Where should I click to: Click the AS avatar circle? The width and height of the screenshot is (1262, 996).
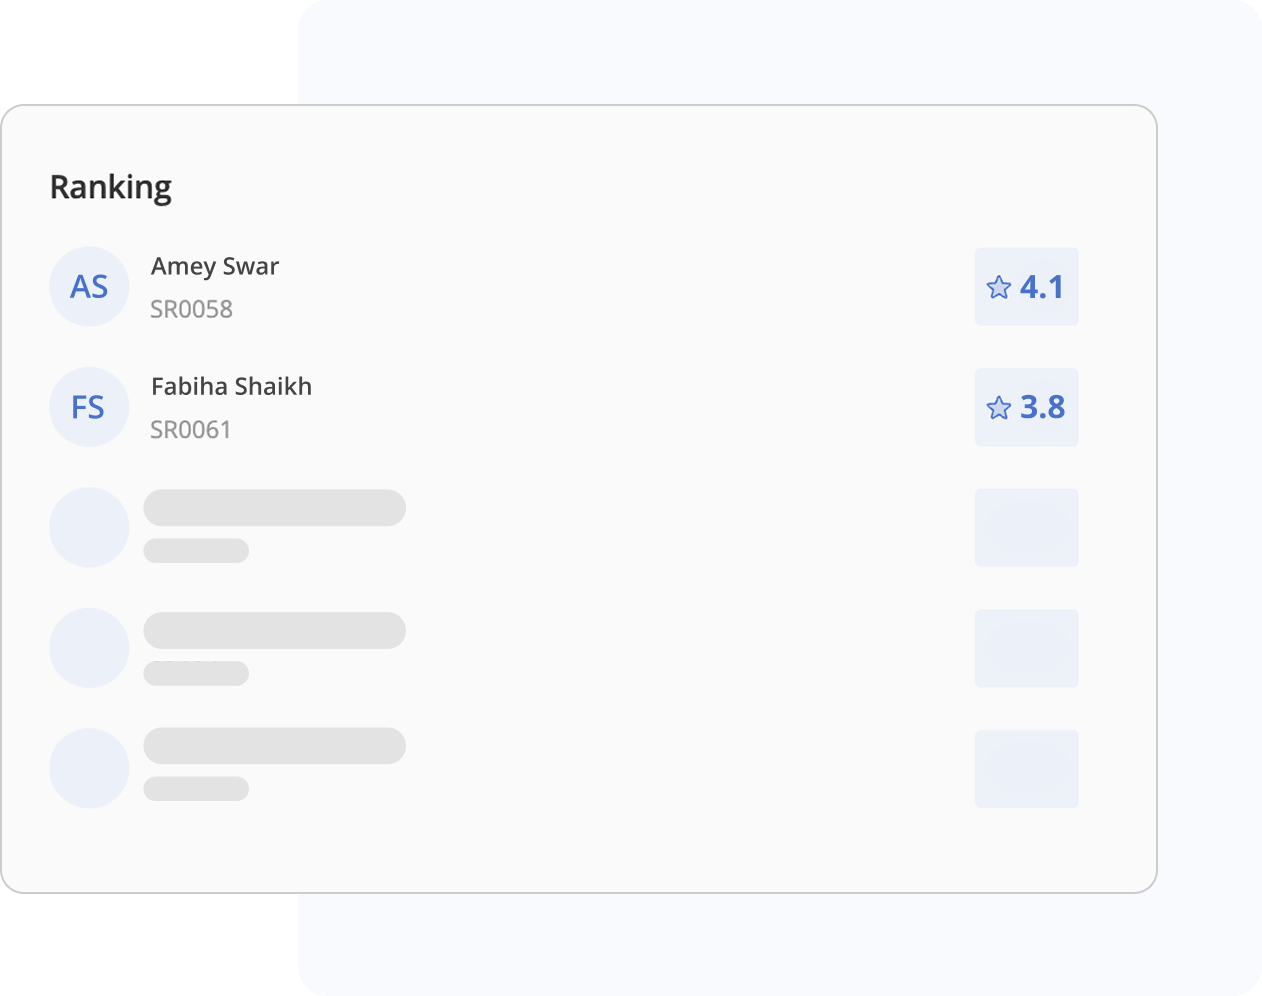pos(89,287)
